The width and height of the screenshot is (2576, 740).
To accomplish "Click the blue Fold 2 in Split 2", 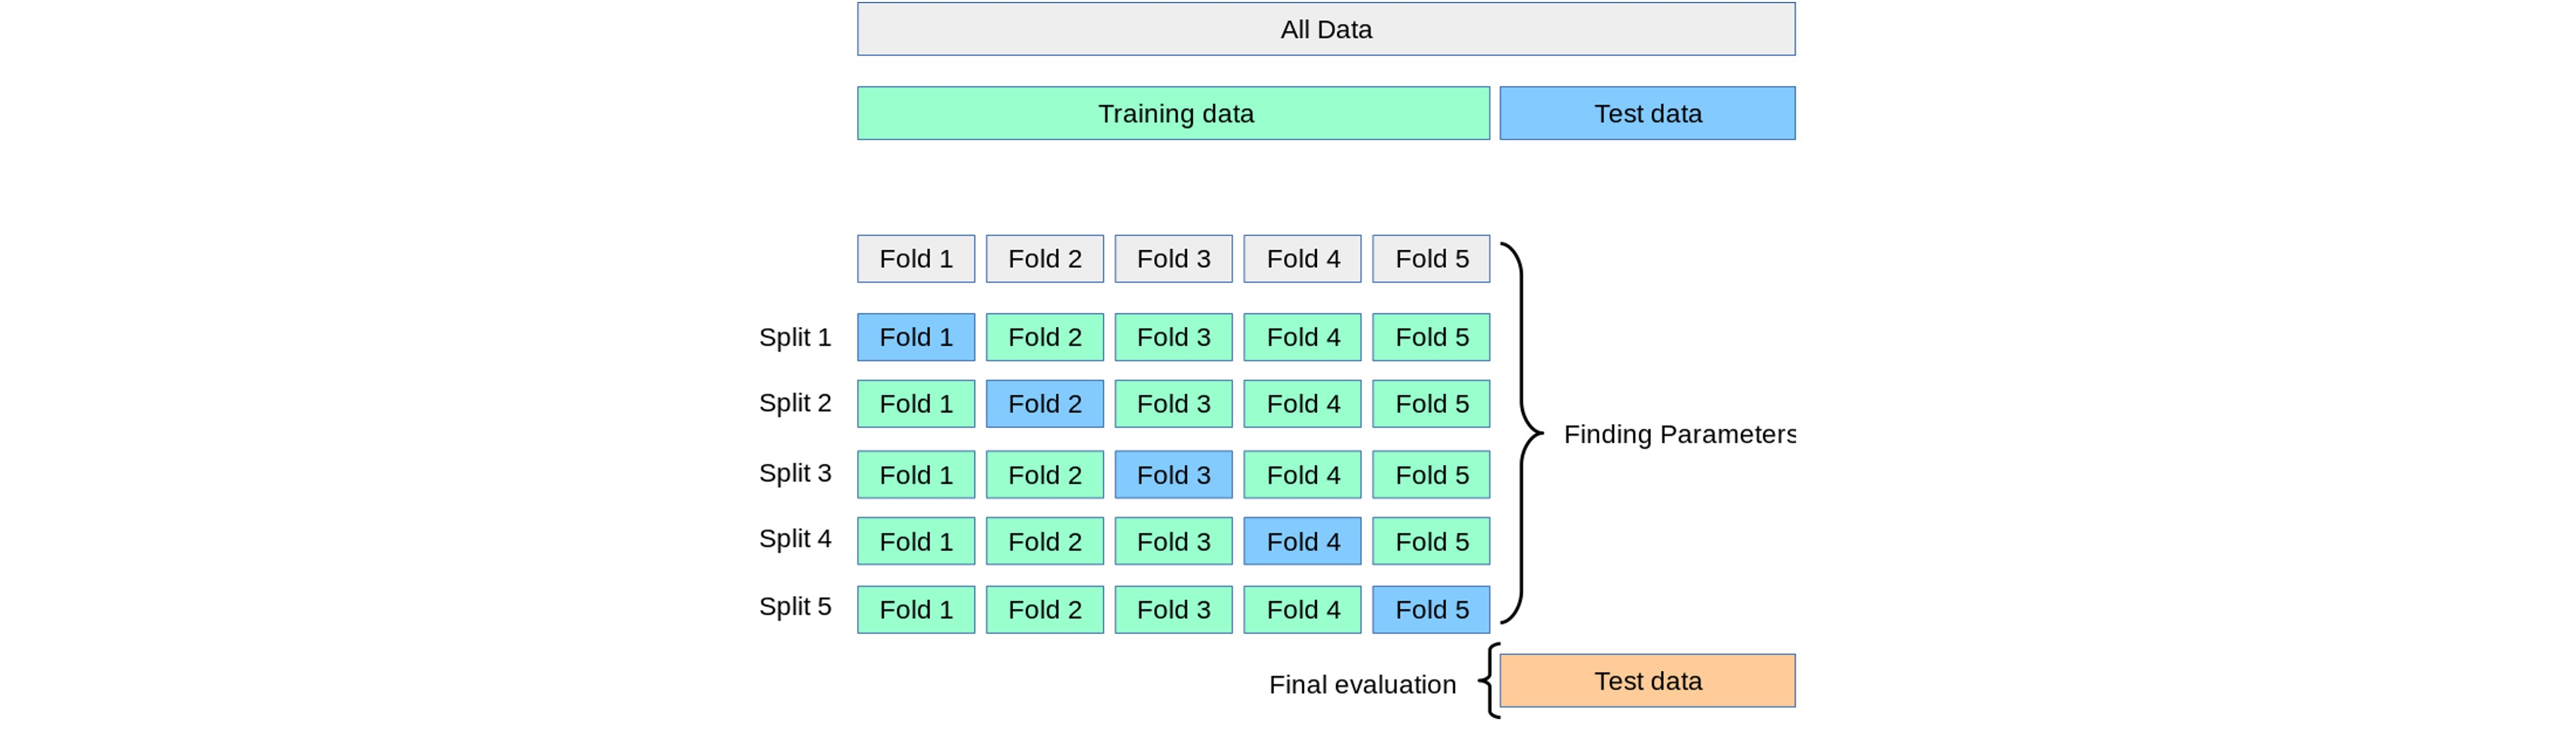I will click(1045, 404).
